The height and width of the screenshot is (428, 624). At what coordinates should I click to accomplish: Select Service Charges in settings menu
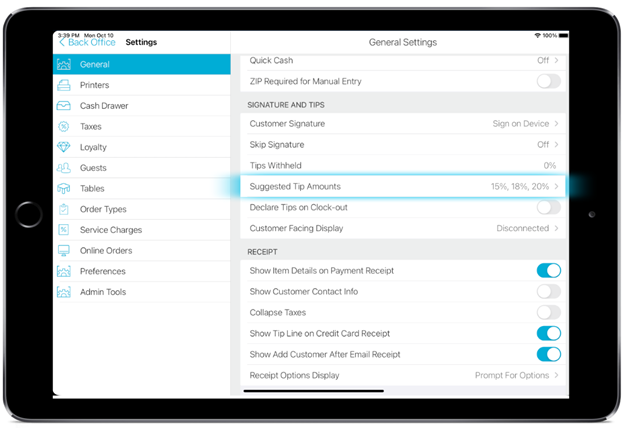[x=111, y=230]
